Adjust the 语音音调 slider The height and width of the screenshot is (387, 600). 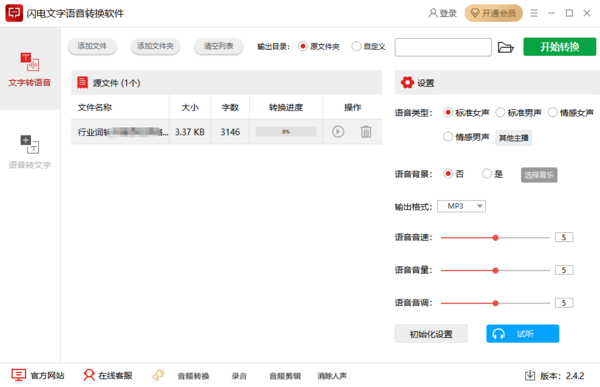click(495, 303)
